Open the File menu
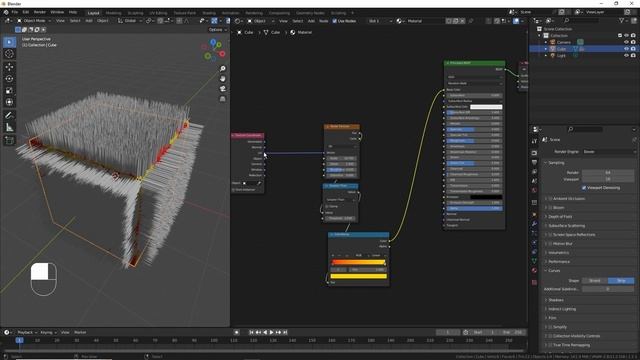This screenshot has height=360, width=640. (x=15, y=12)
